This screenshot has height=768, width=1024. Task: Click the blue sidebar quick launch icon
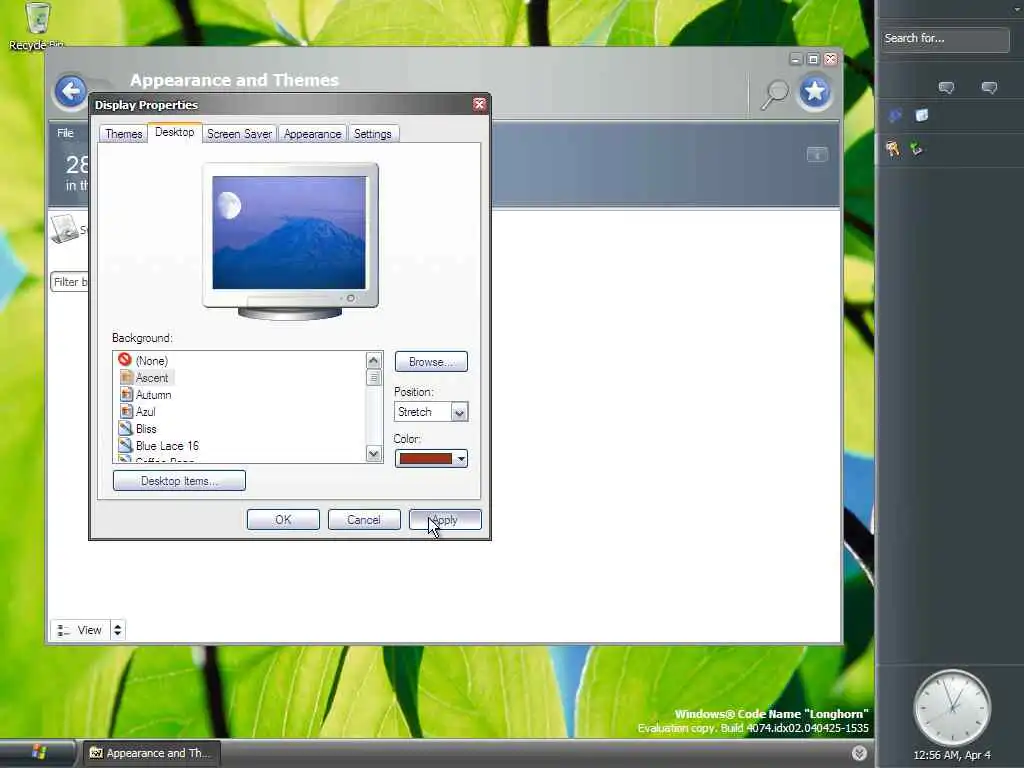click(x=895, y=116)
